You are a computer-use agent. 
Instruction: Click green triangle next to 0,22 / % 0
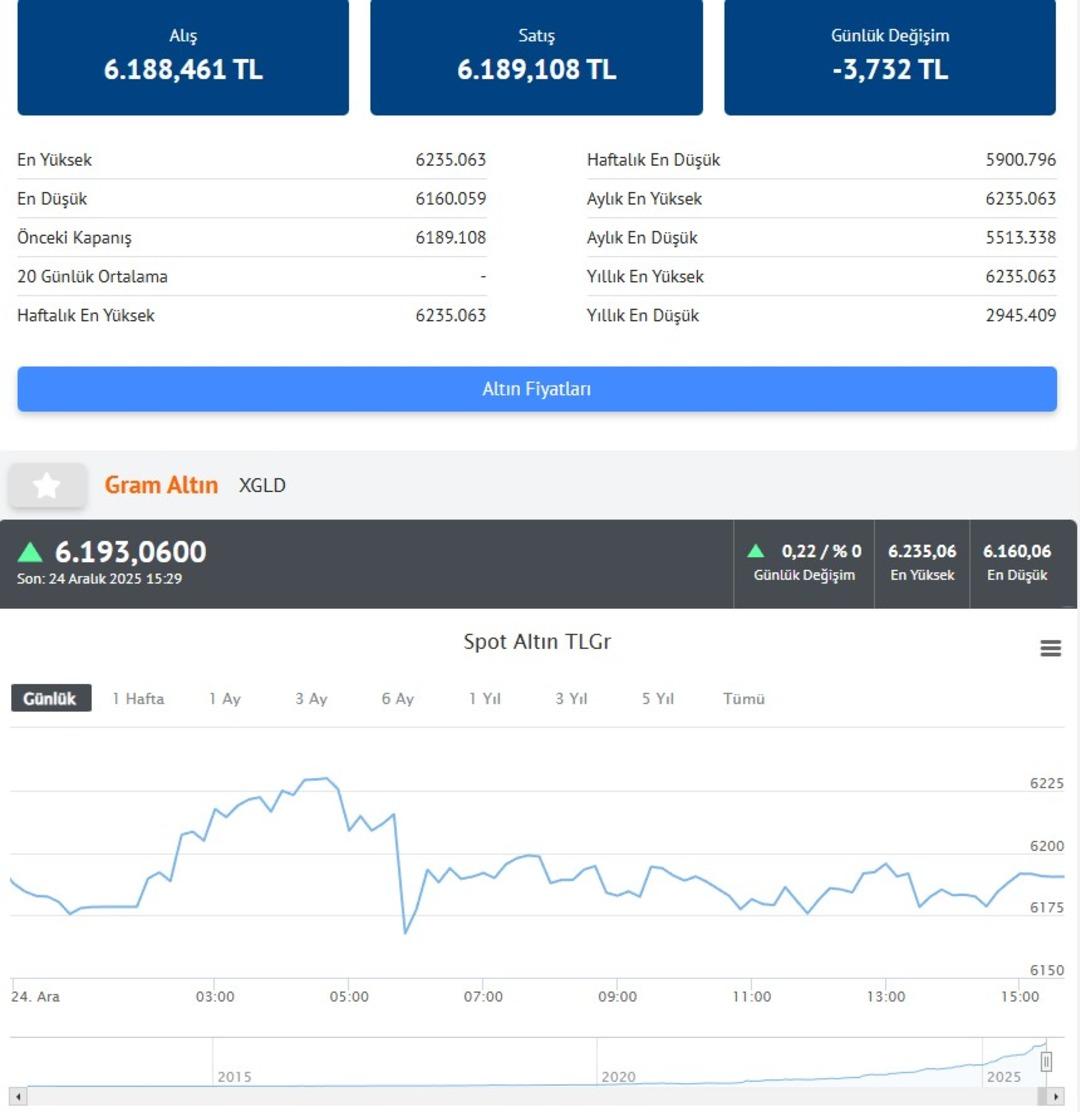tap(756, 551)
